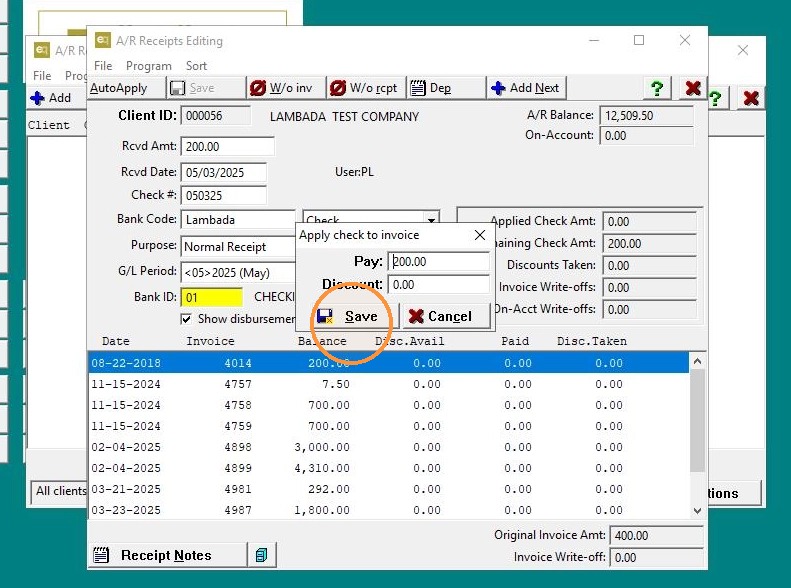Click the Purpose Normal Receipt field
Viewport: 791px width, 588px height.
point(238,247)
